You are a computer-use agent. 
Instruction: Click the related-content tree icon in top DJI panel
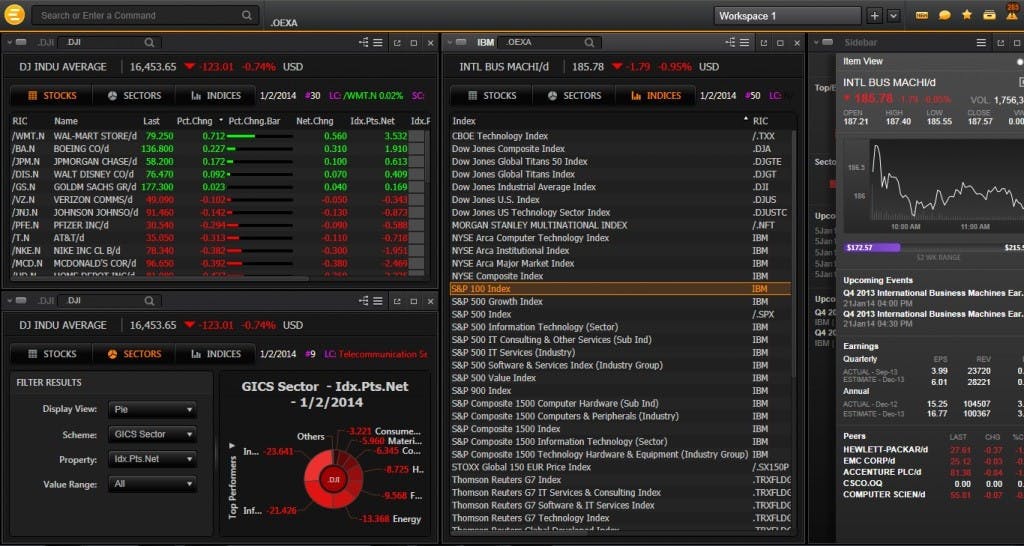pos(364,42)
